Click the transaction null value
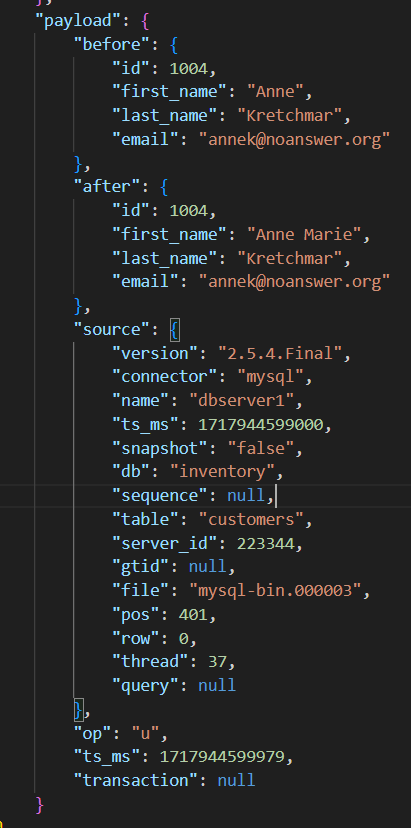Screen dimensions: 411x828 pyautogui.click(x=237, y=781)
